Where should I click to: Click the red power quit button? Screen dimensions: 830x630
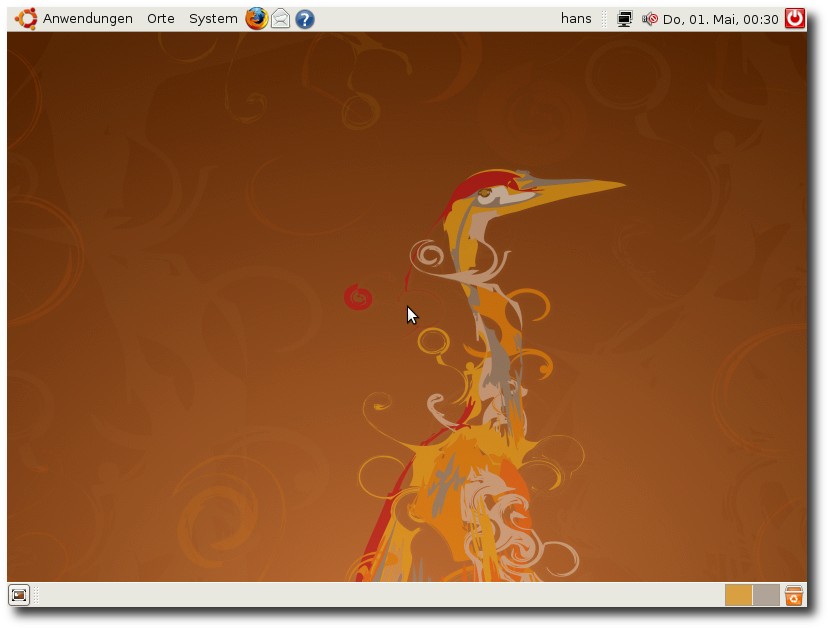795,19
